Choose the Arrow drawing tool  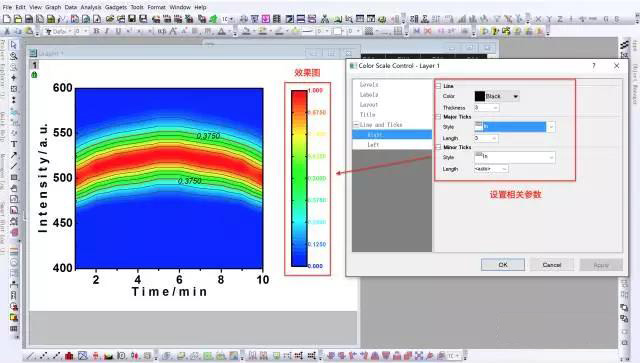[x=13, y=155]
